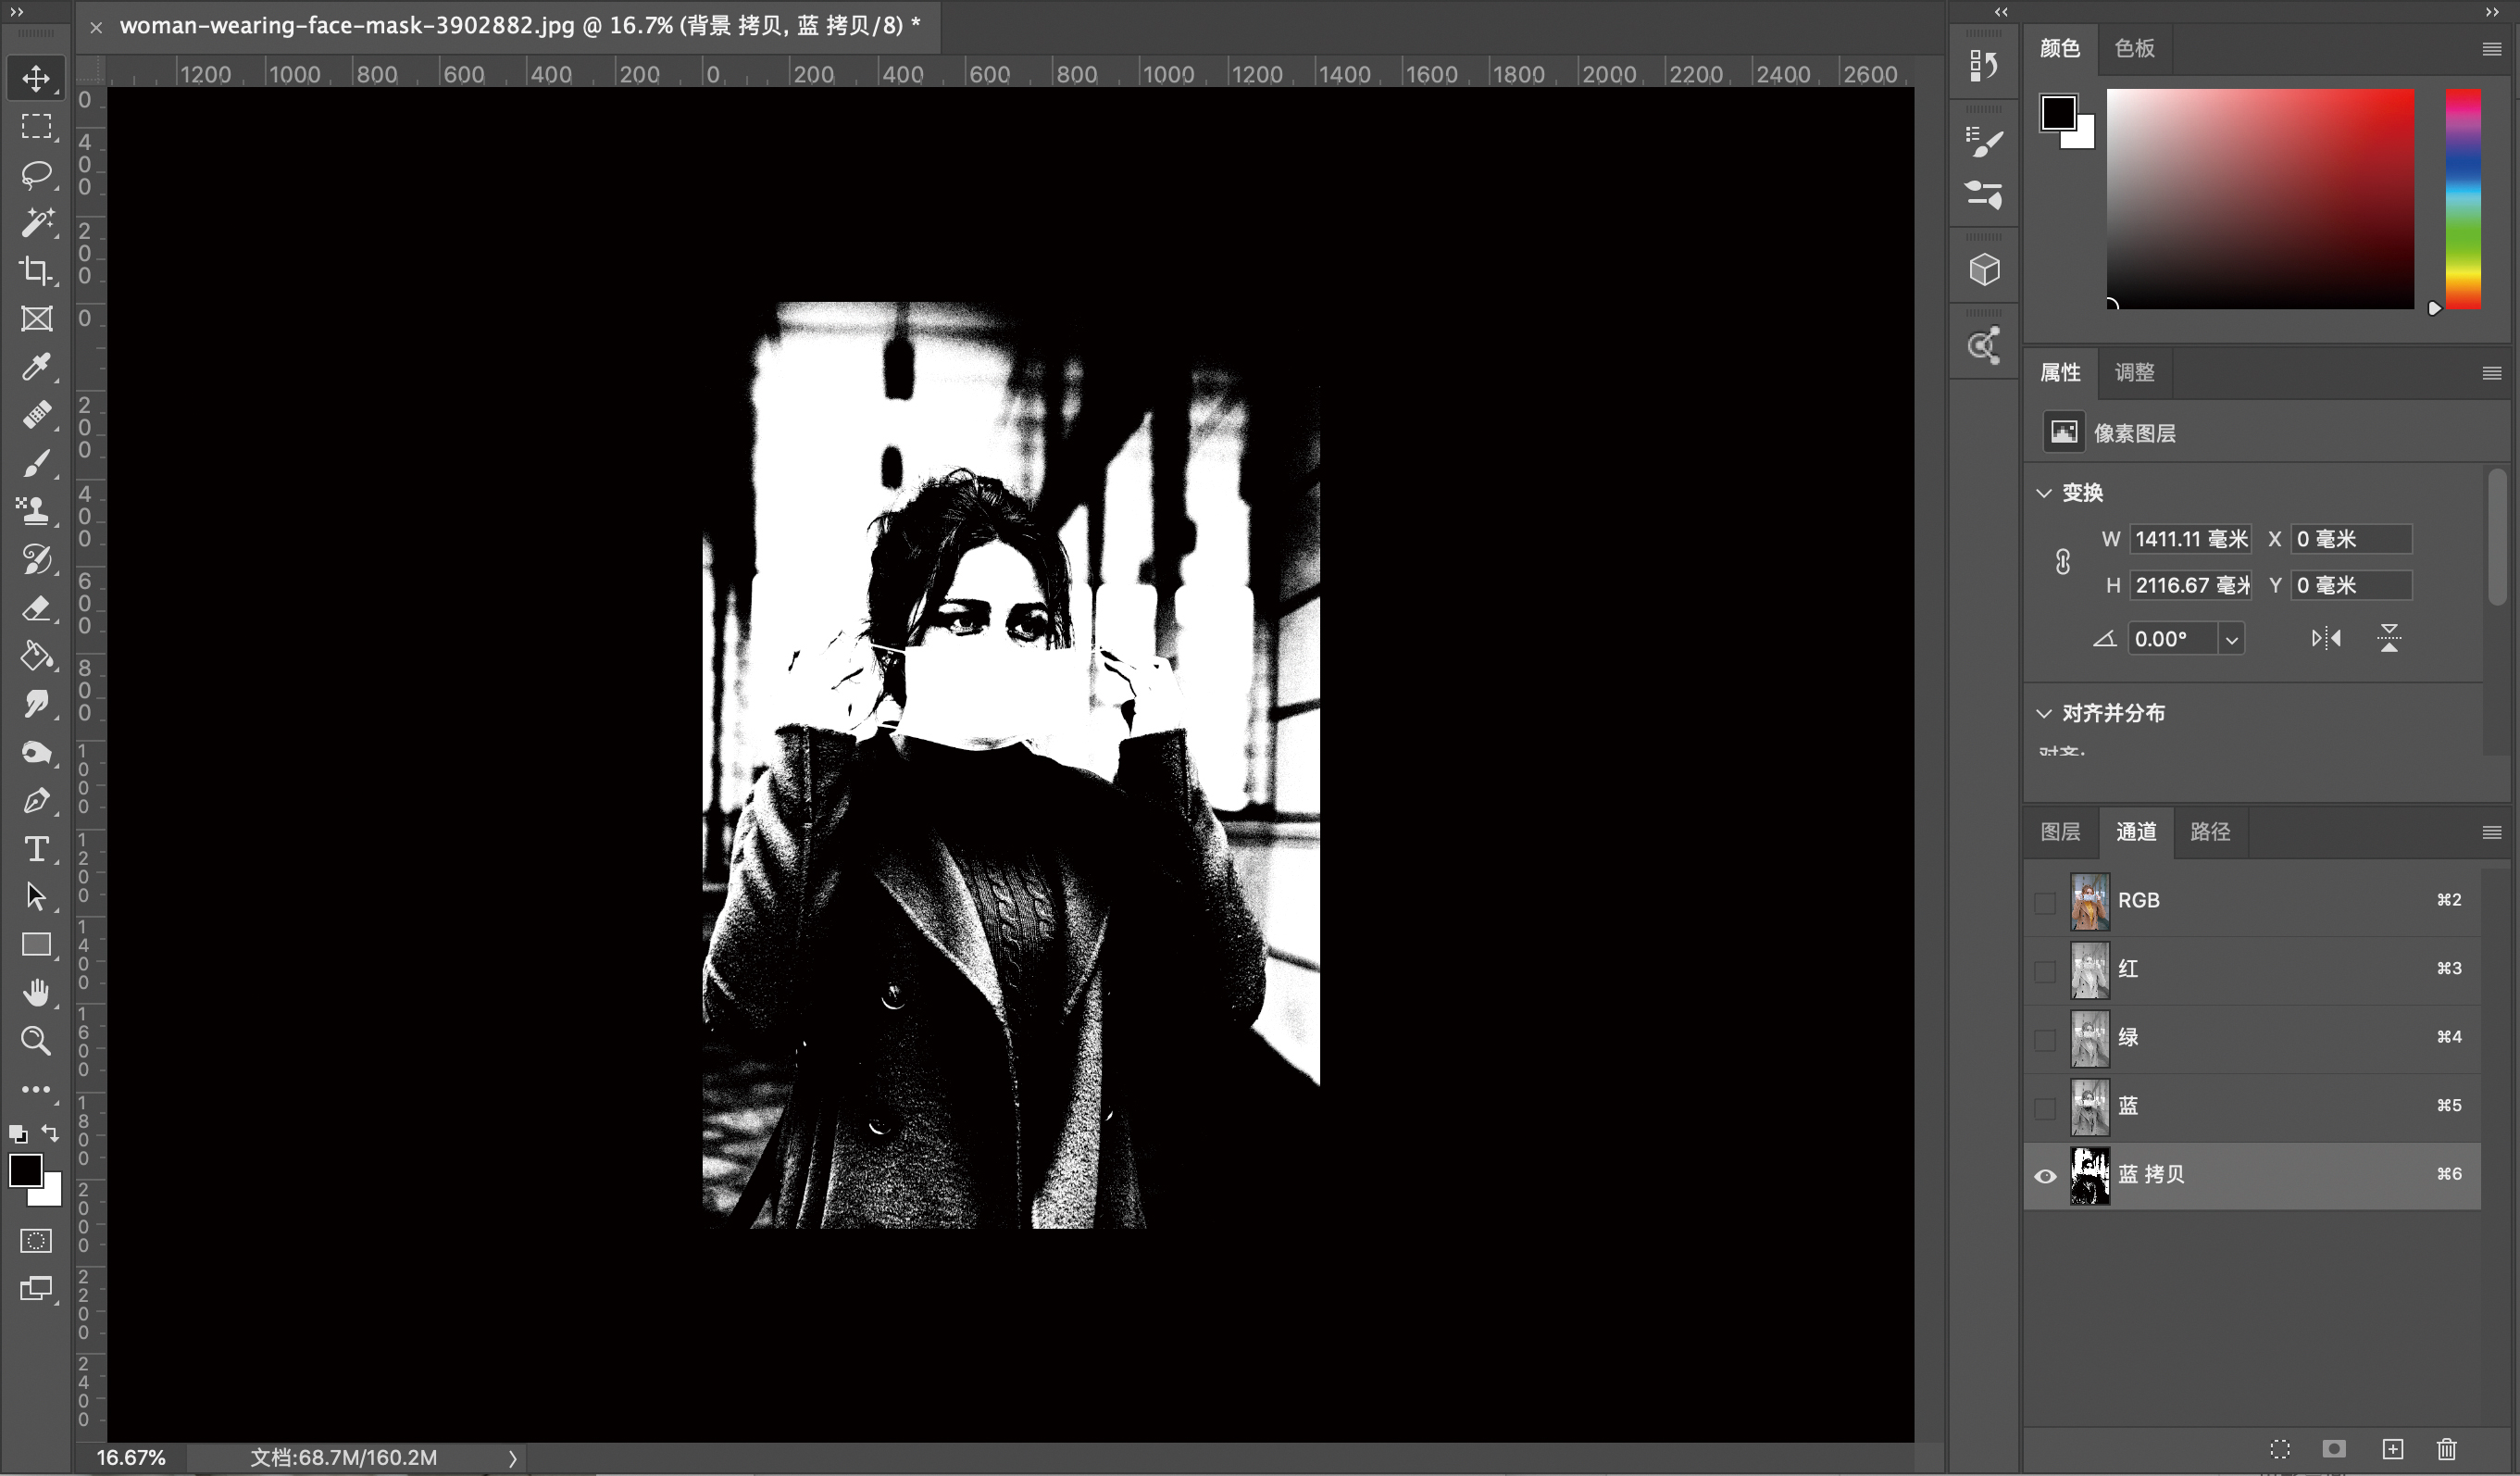2520x1476 pixels.
Task: Click the hue spectrum slider
Action: pyautogui.click(x=2463, y=199)
